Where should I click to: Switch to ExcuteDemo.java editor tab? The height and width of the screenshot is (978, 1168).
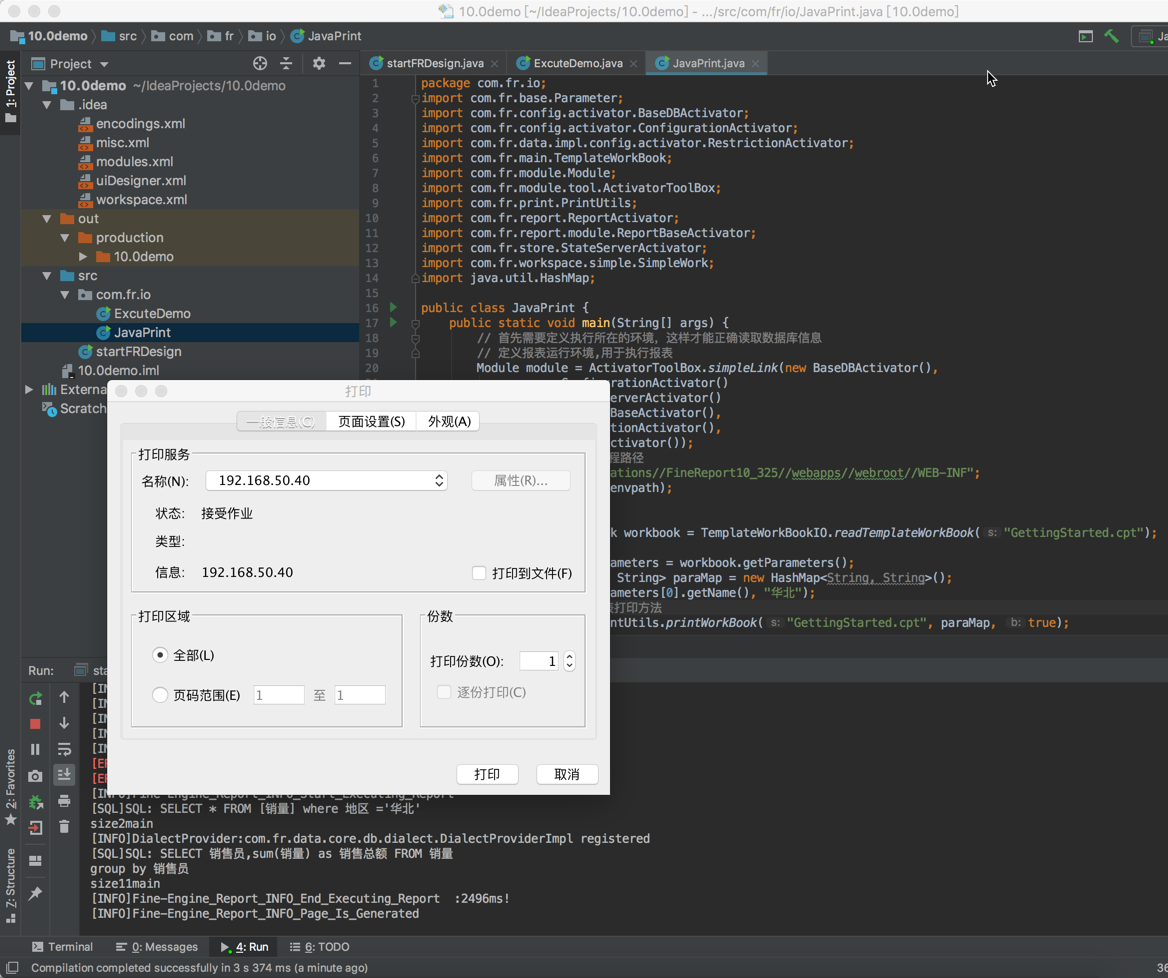point(577,63)
